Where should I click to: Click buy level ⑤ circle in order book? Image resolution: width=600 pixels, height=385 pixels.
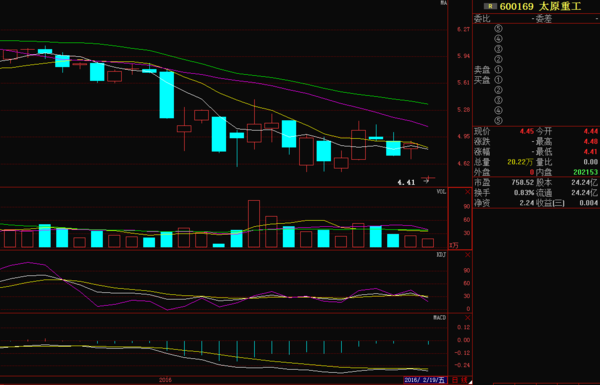click(x=498, y=121)
